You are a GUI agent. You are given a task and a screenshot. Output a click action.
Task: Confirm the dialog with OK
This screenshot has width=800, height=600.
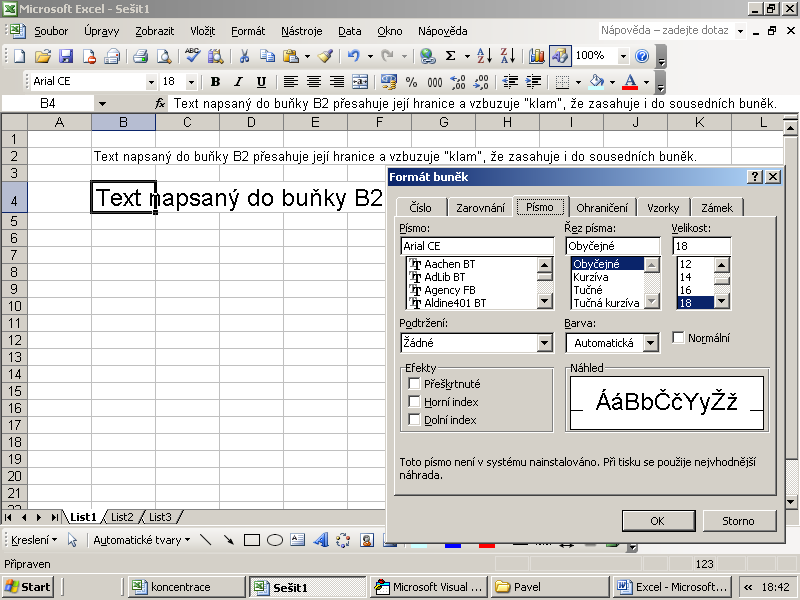tap(658, 521)
